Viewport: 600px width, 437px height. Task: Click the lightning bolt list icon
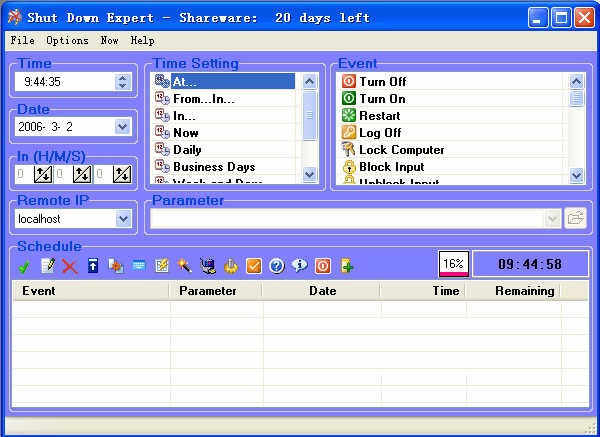(x=162, y=266)
